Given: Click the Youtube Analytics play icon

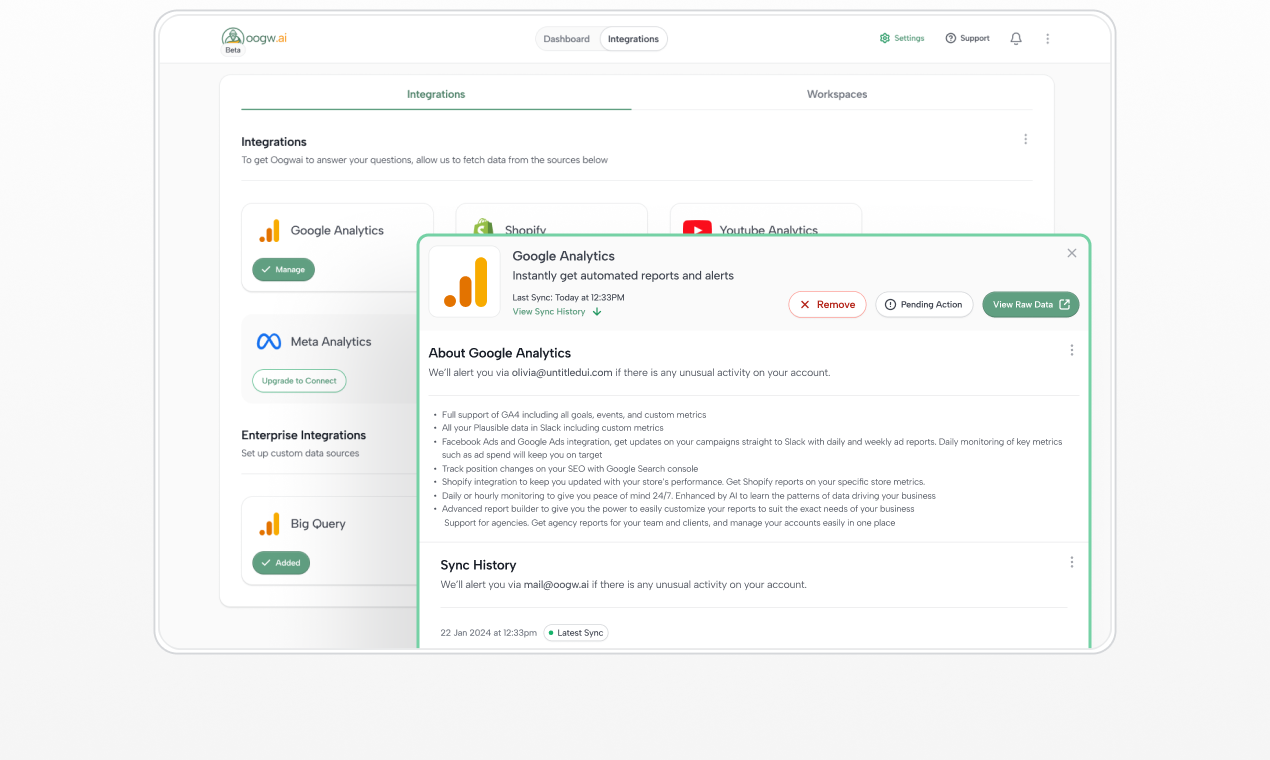Looking at the screenshot, I should pyautogui.click(x=697, y=229).
